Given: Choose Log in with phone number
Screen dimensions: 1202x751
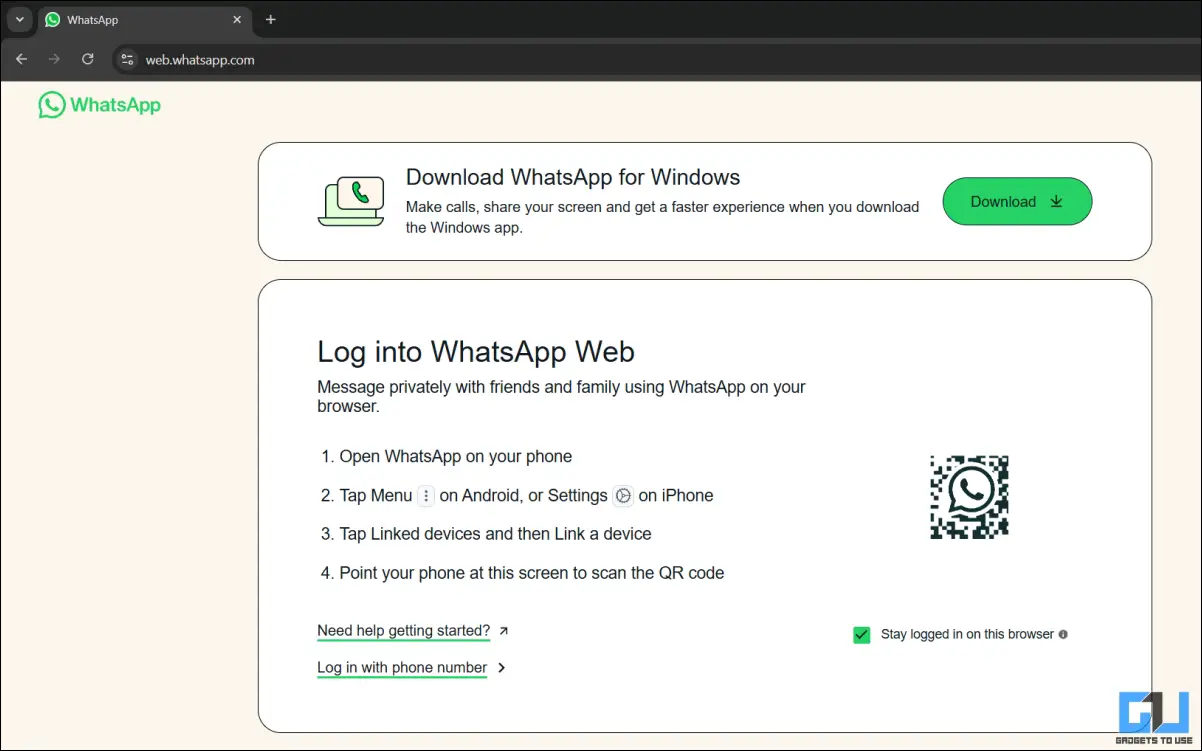Looking at the screenshot, I should (402, 668).
